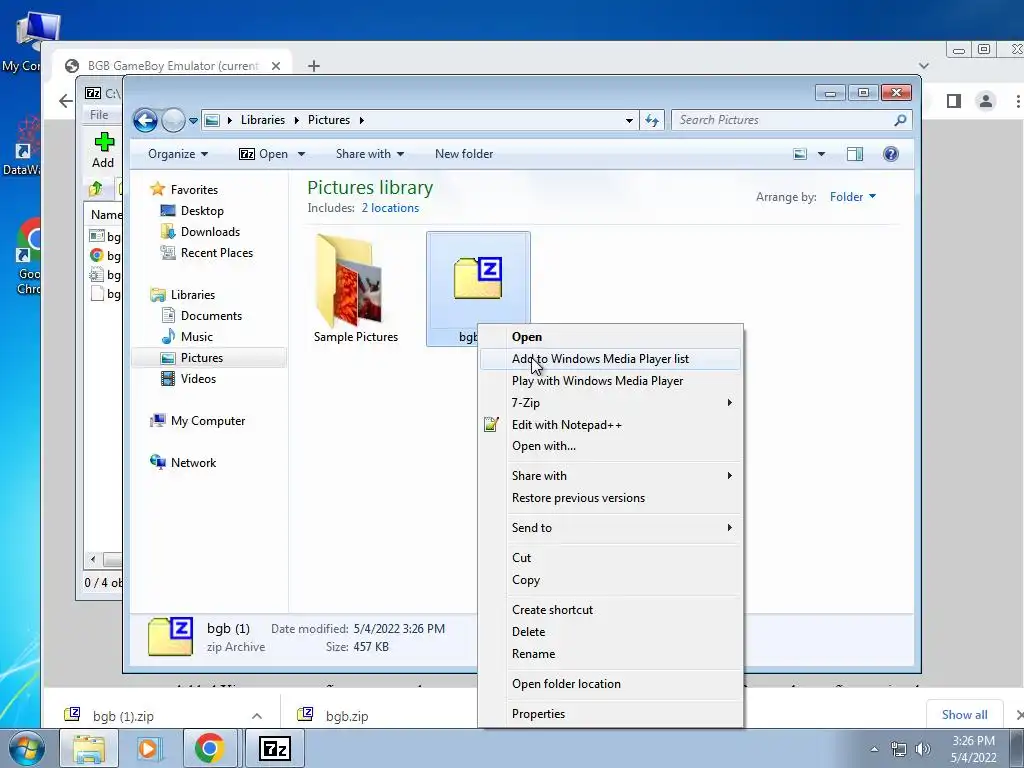Image resolution: width=1024 pixels, height=768 pixels.
Task: Expand the 7-Zip context submenu
Action: [610, 403]
